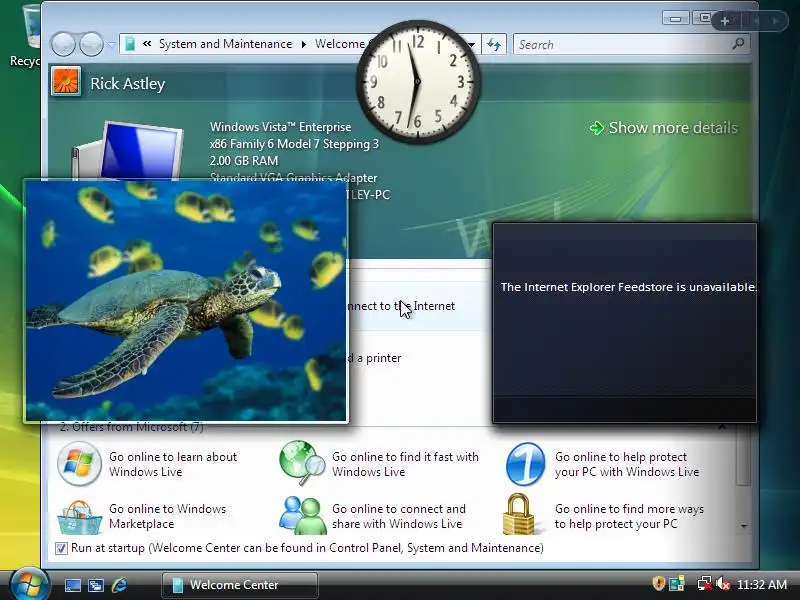Screen dimensions: 800x600
Task: Open the network computers tray icon
Action: click(677, 584)
